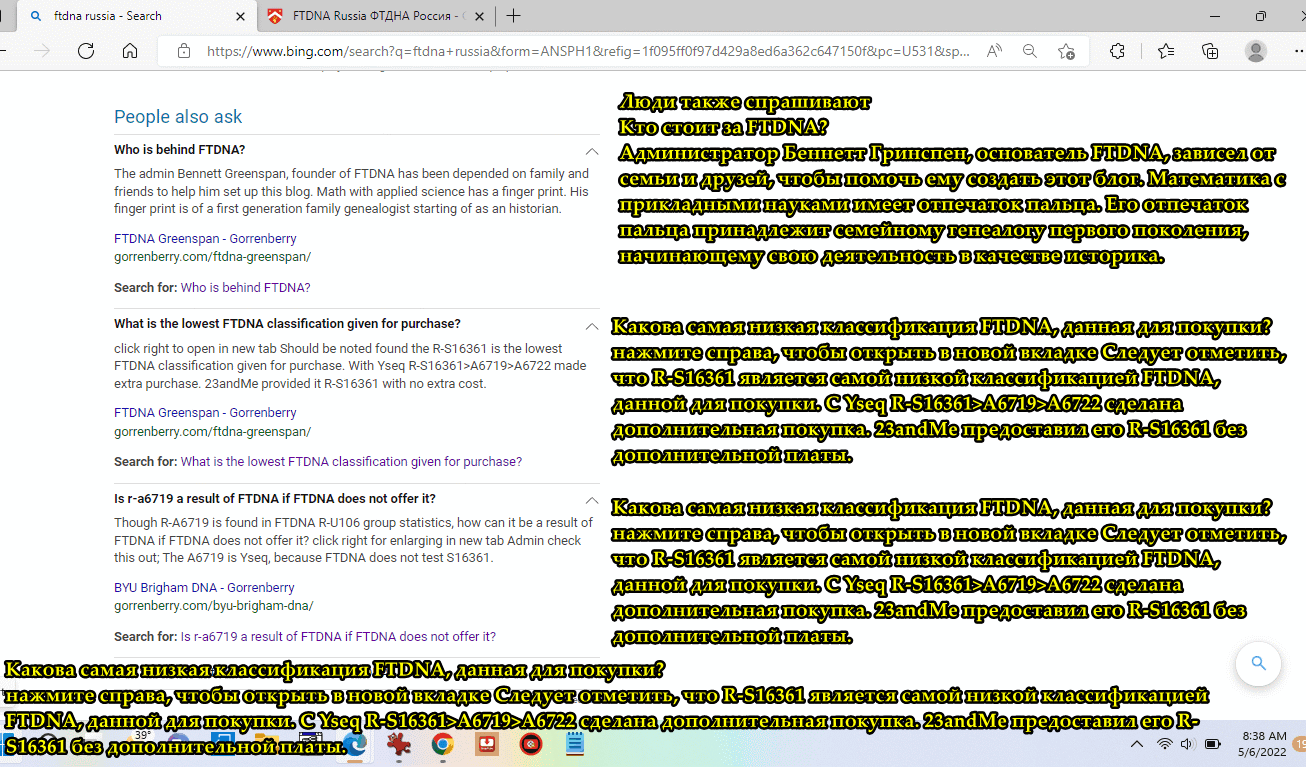Open the user profile avatar
Viewport: 1306px width, 767px height.
point(1256,51)
